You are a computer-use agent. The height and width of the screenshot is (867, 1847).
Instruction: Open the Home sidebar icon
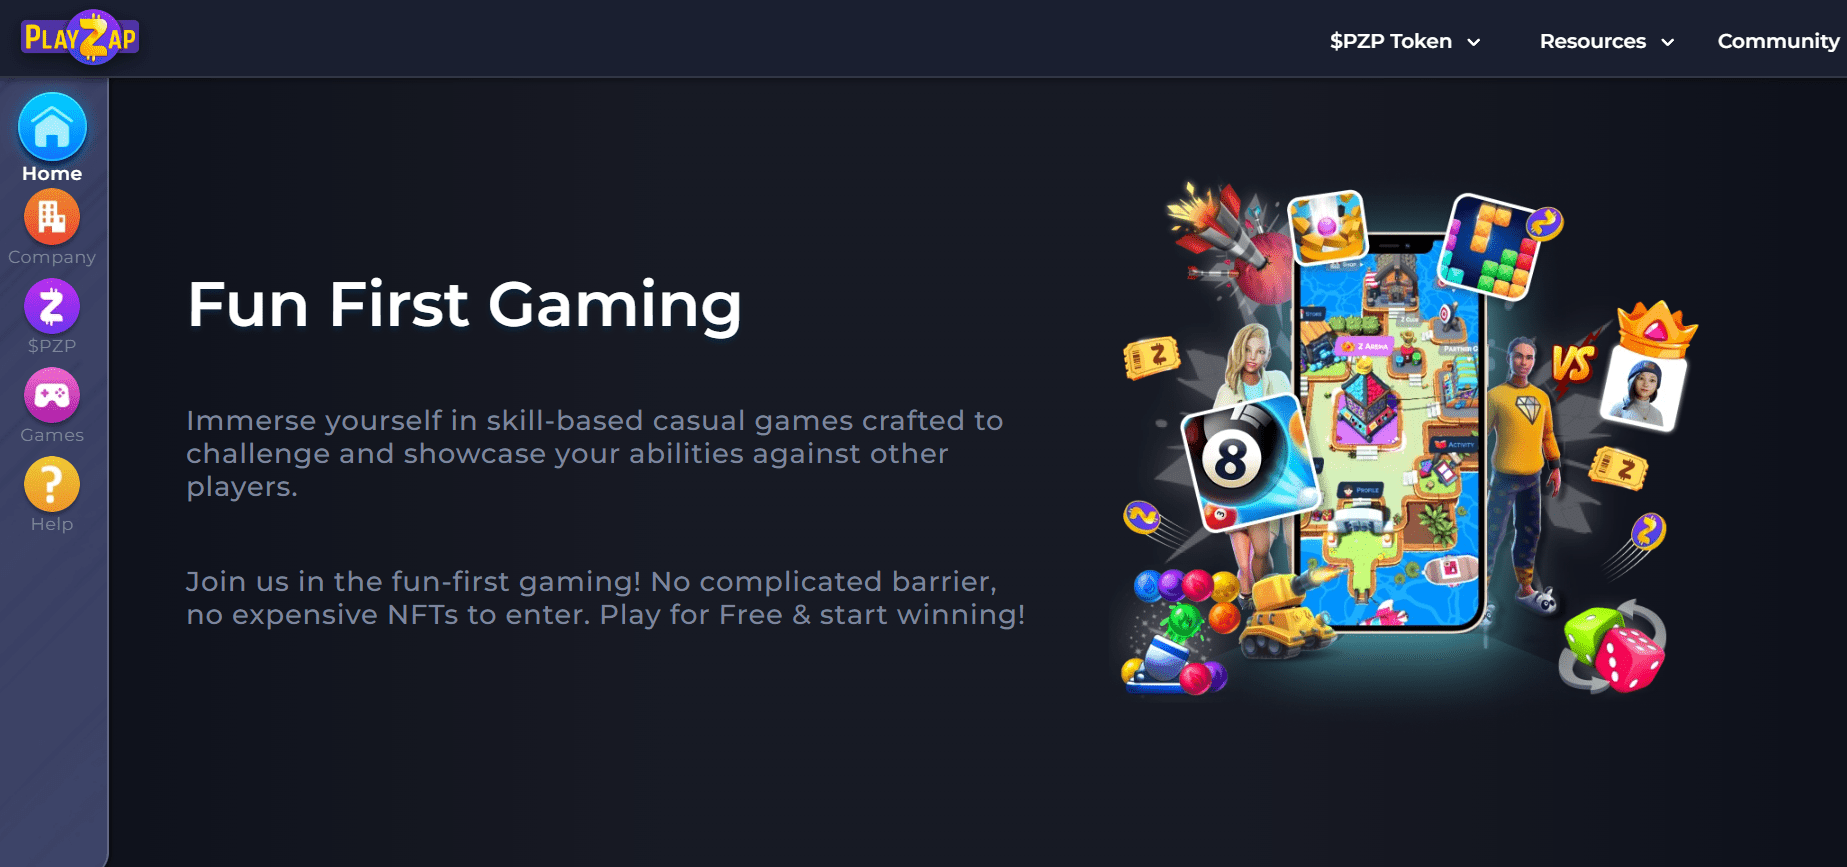pos(52,127)
